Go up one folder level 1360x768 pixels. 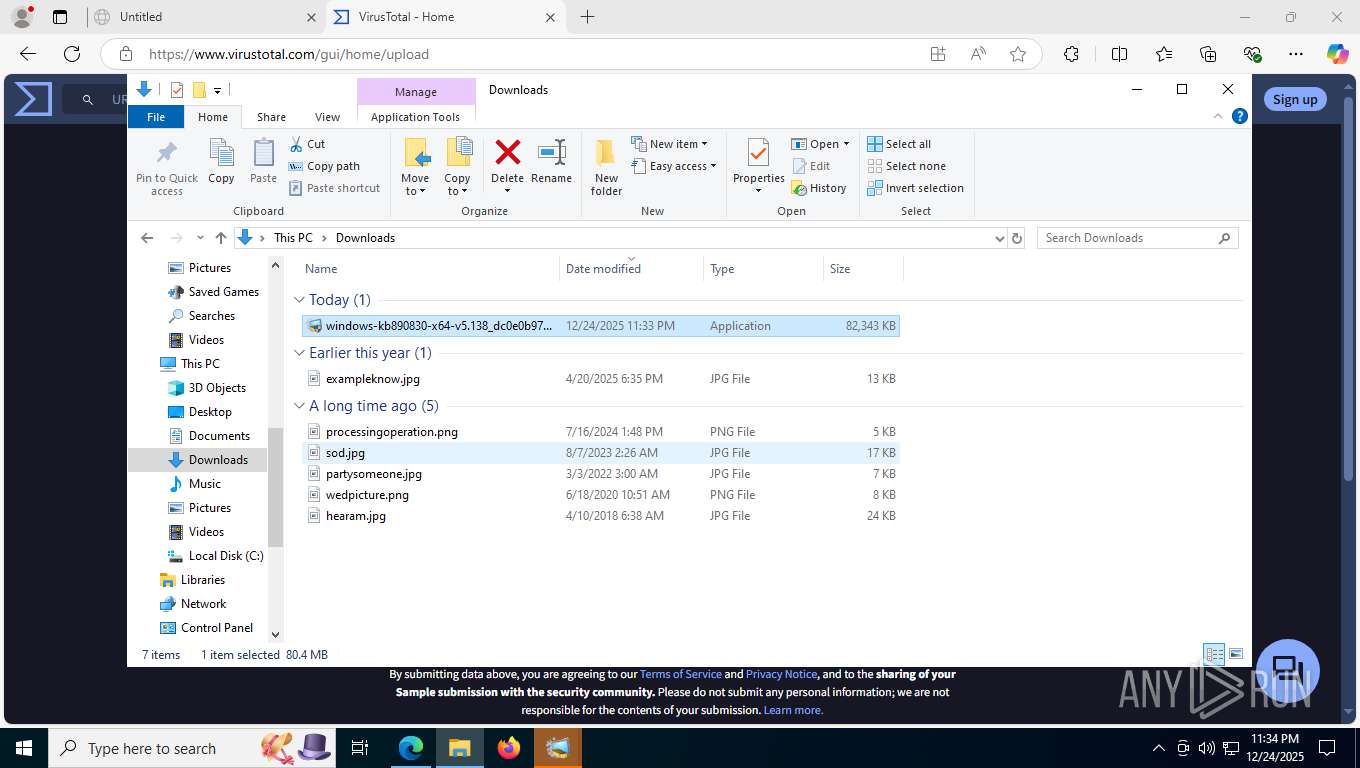coord(221,238)
